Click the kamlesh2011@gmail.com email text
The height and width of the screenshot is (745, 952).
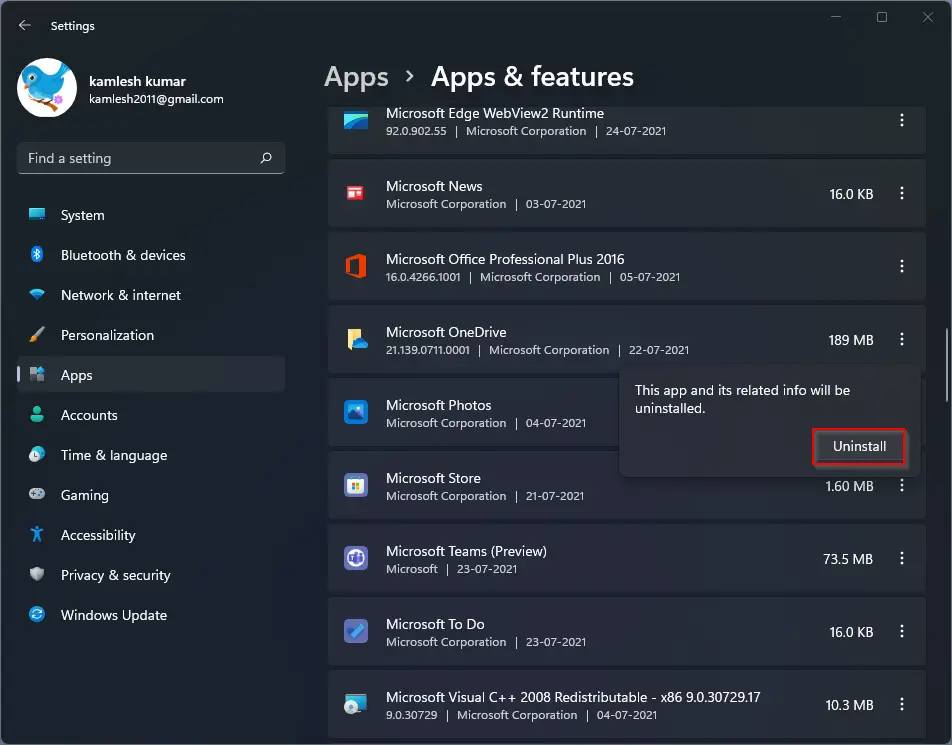156,99
